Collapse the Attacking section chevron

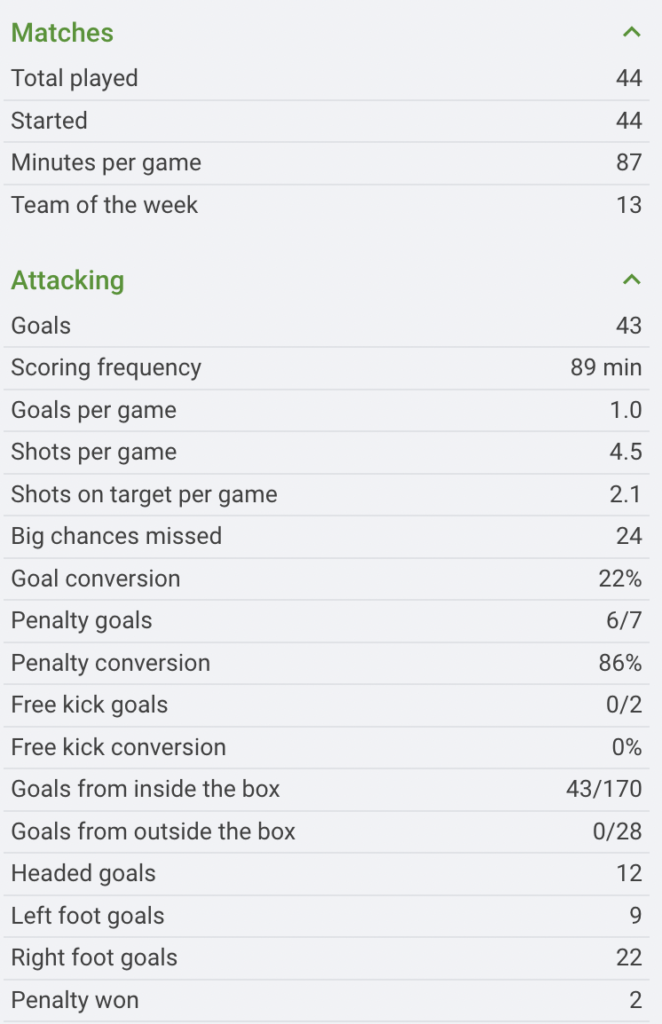(631, 280)
